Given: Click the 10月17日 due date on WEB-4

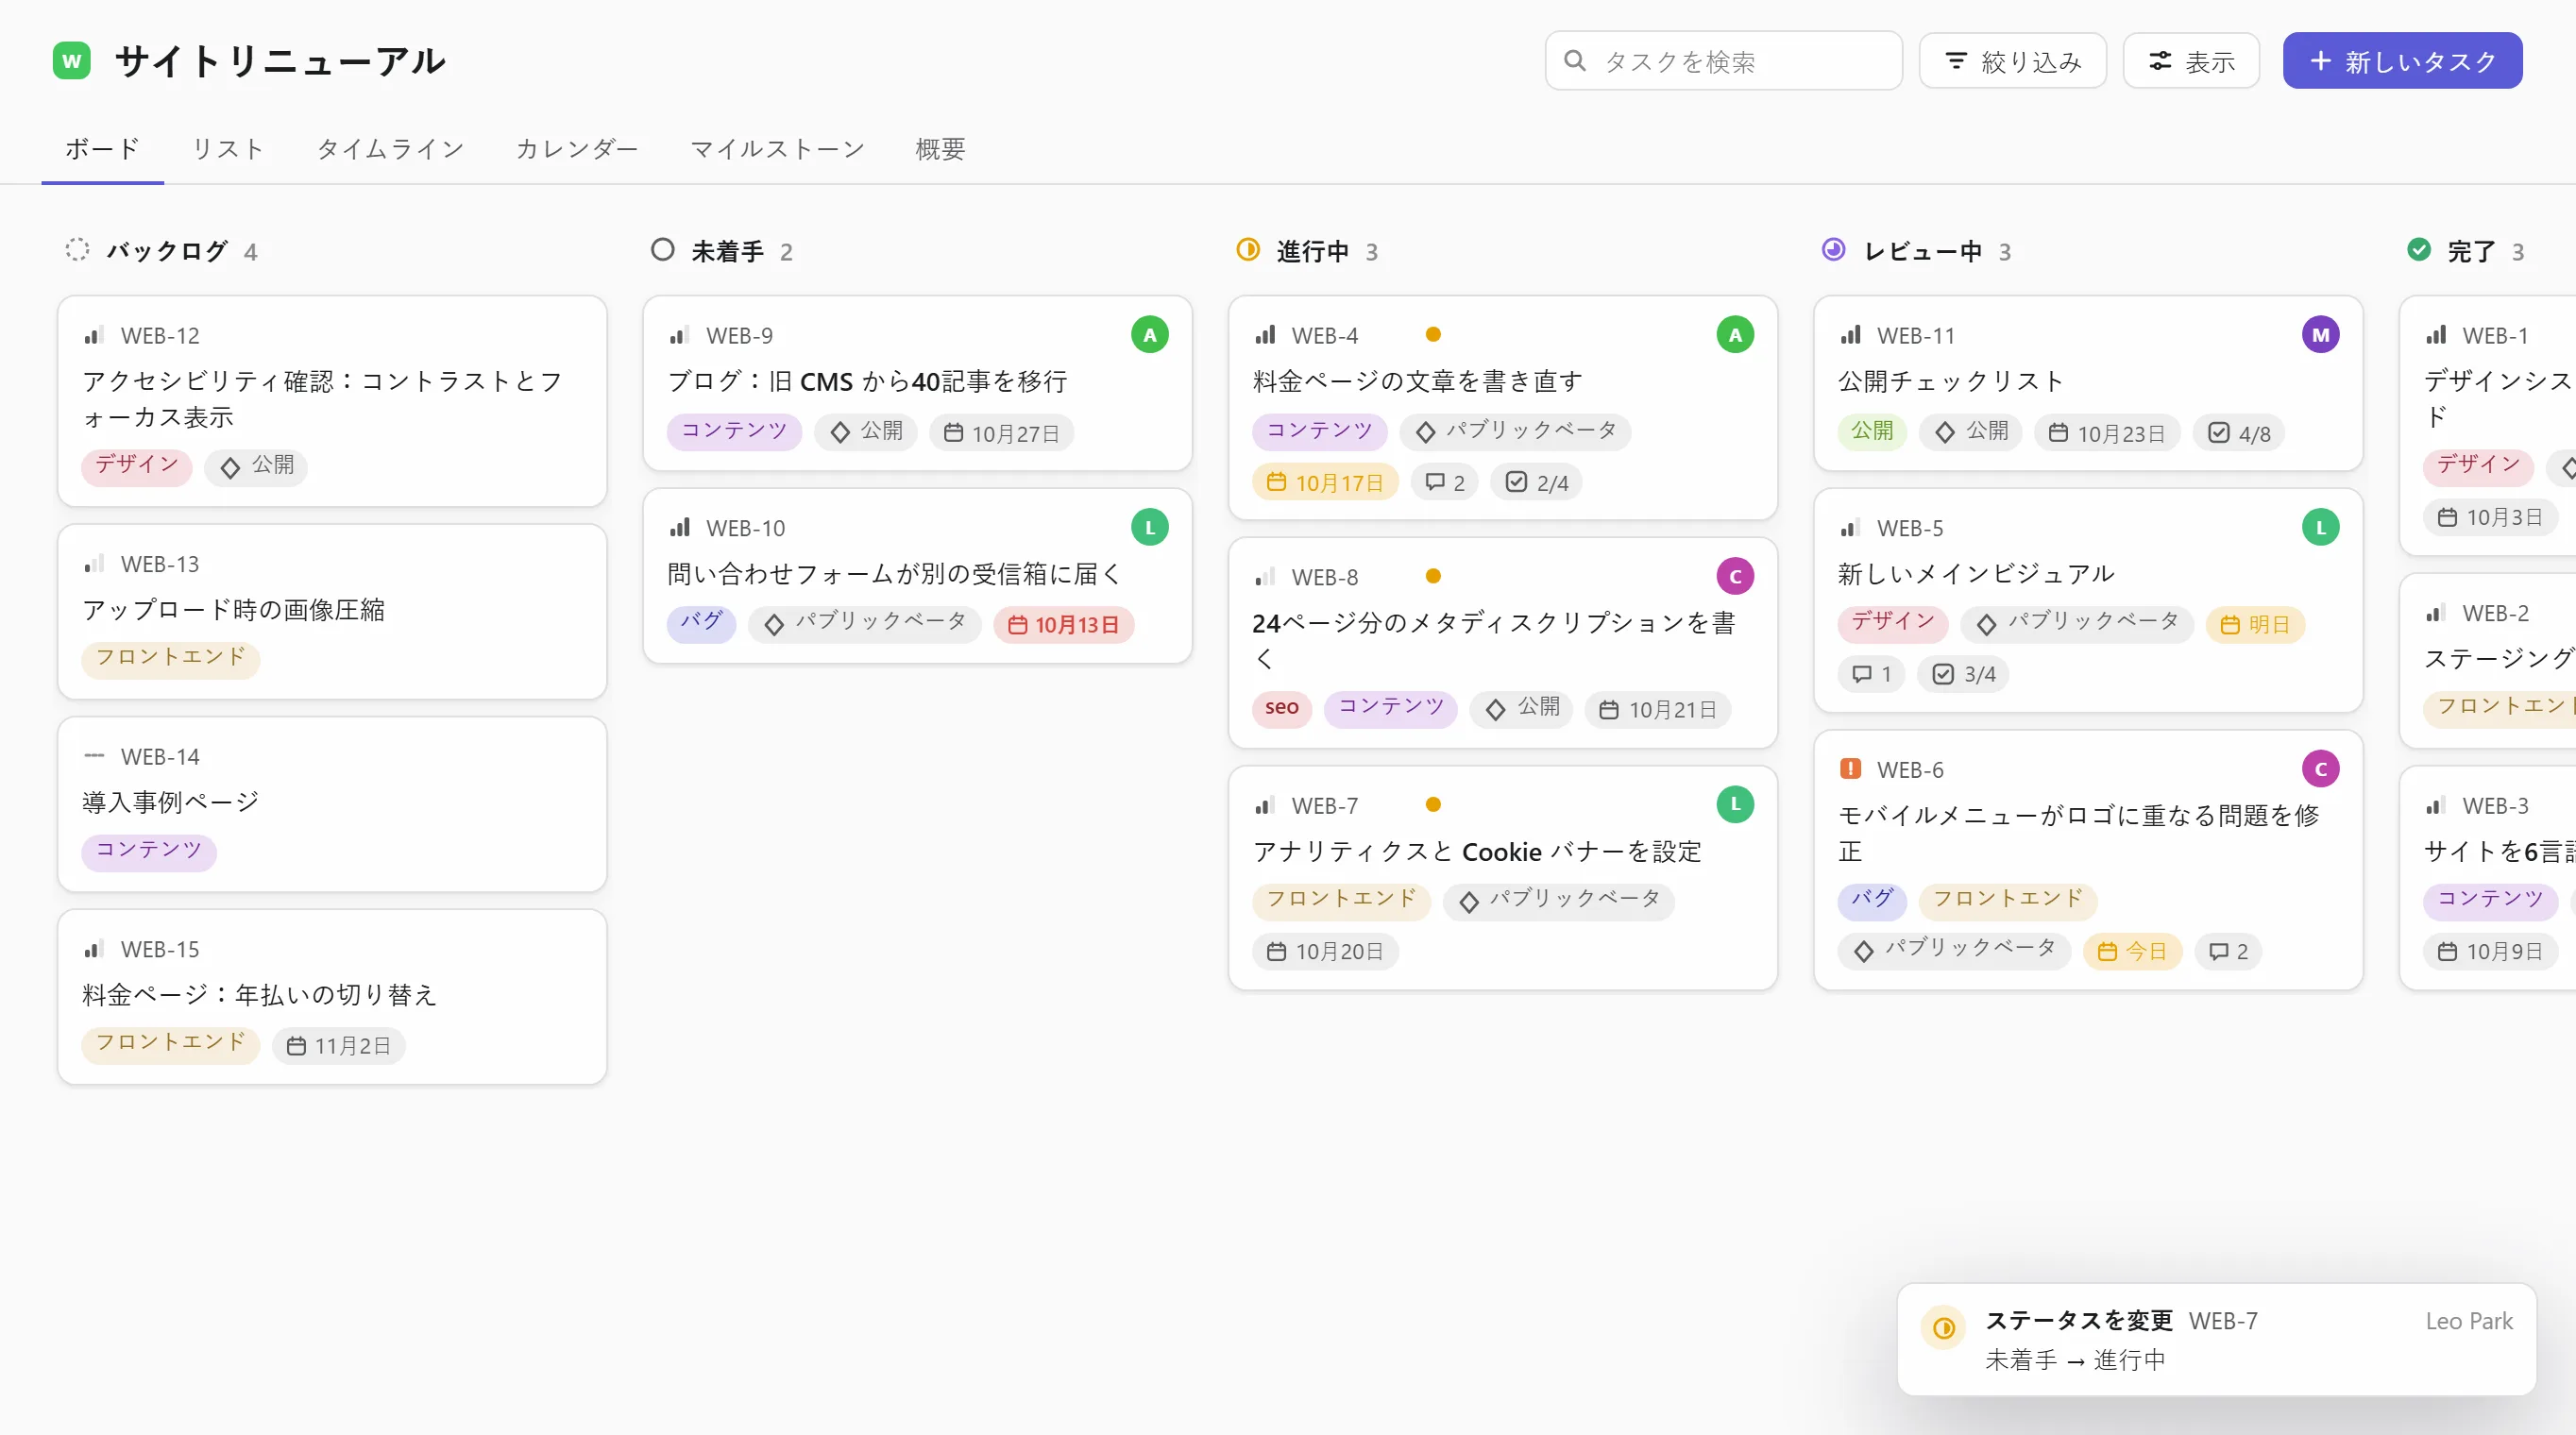Looking at the screenshot, I should (1325, 483).
